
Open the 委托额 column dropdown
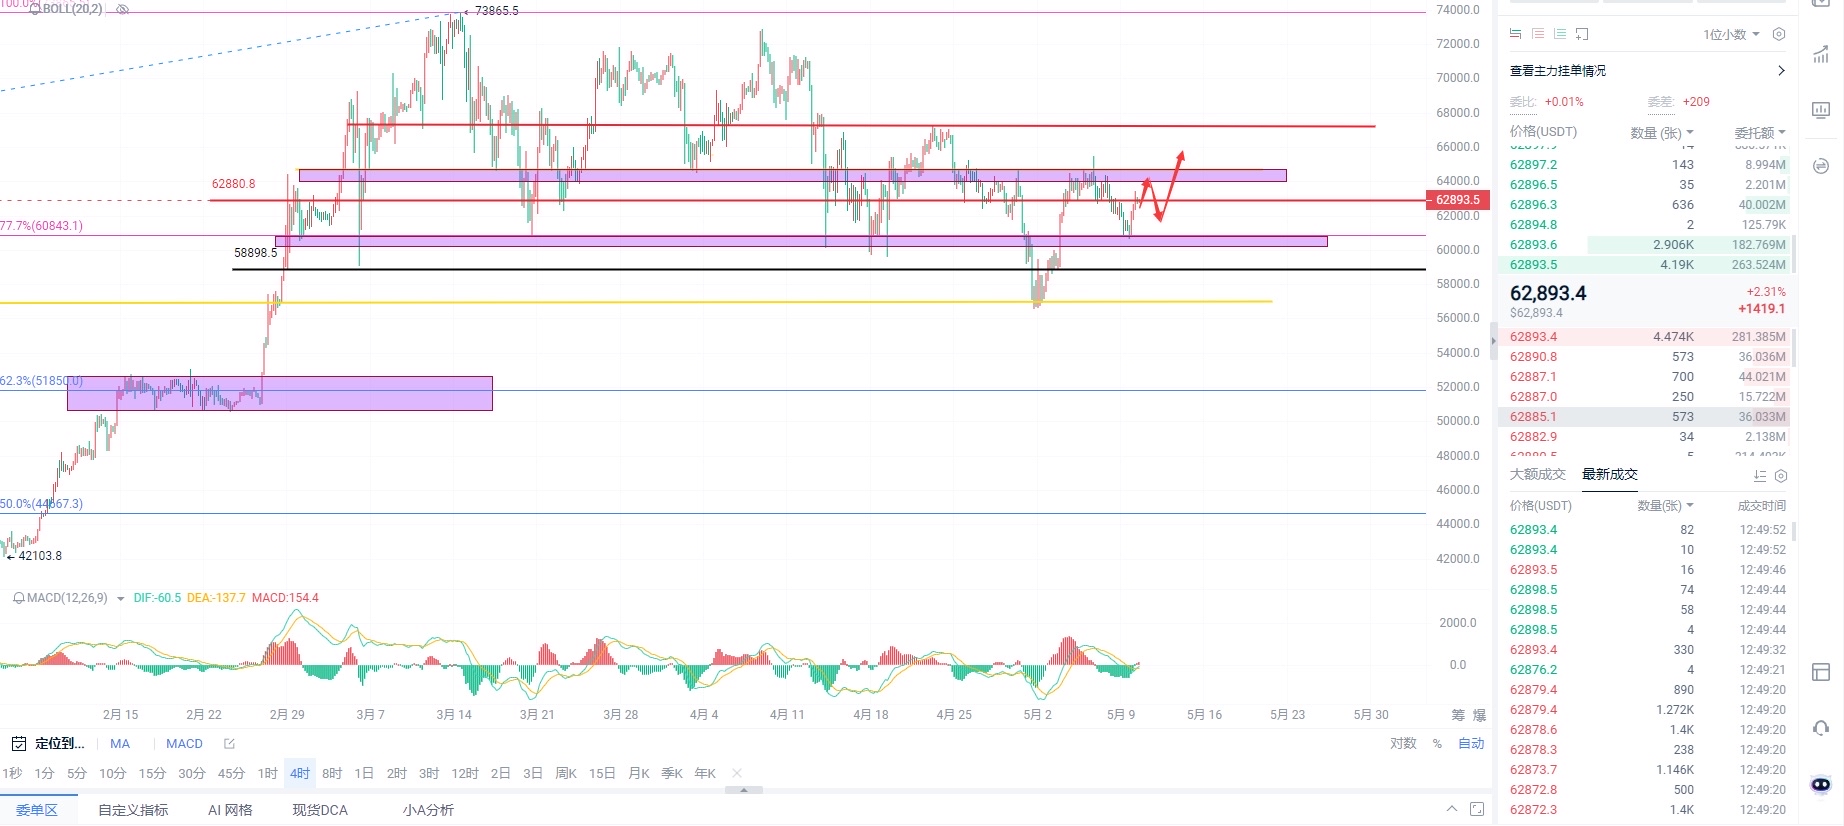pyautogui.click(x=1759, y=132)
